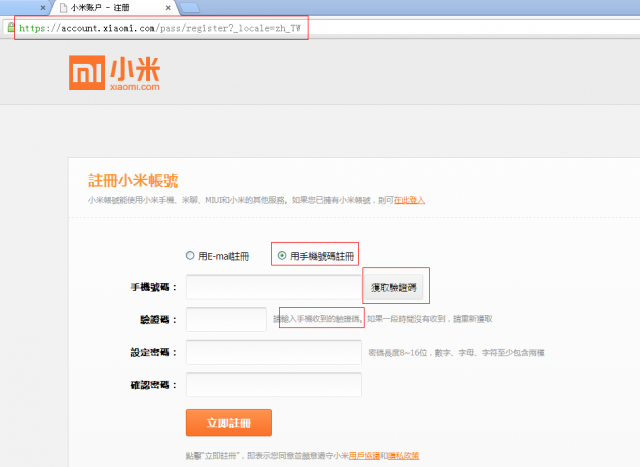Click the set password input field

pyautogui.click(x=274, y=352)
